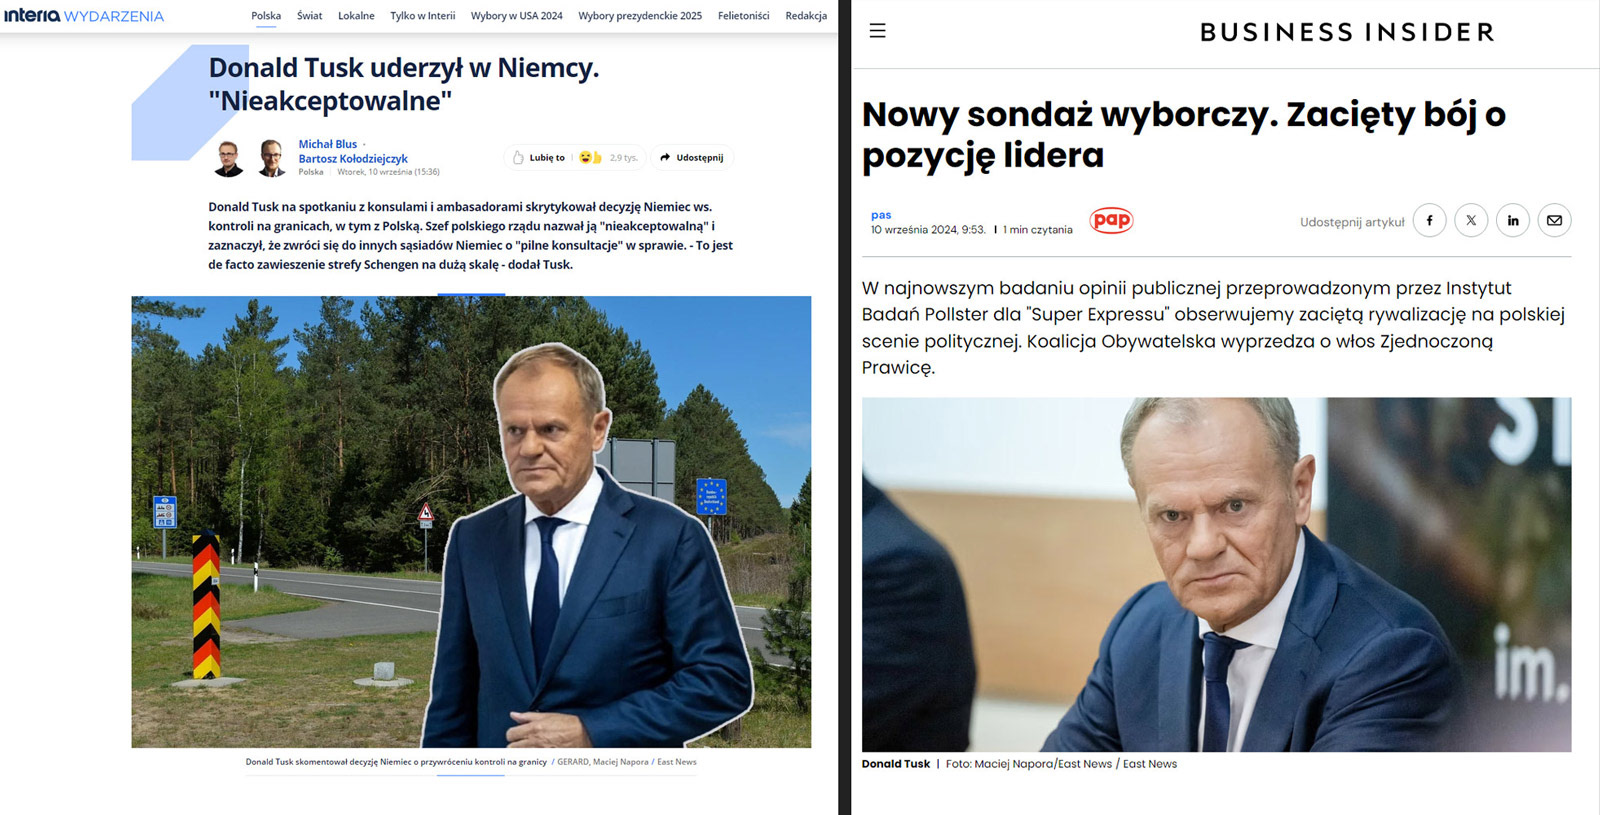Open author Bartosz Kołodziejczyk profile link
The image size is (1600, 815).
pos(353,159)
